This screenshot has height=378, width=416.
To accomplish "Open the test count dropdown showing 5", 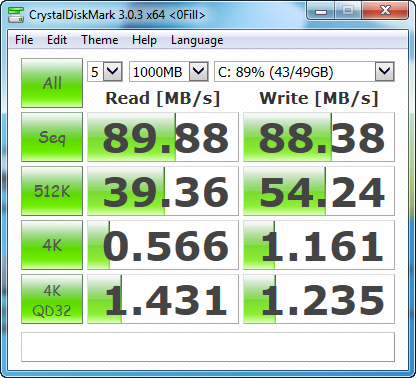I will click(105, 71).
